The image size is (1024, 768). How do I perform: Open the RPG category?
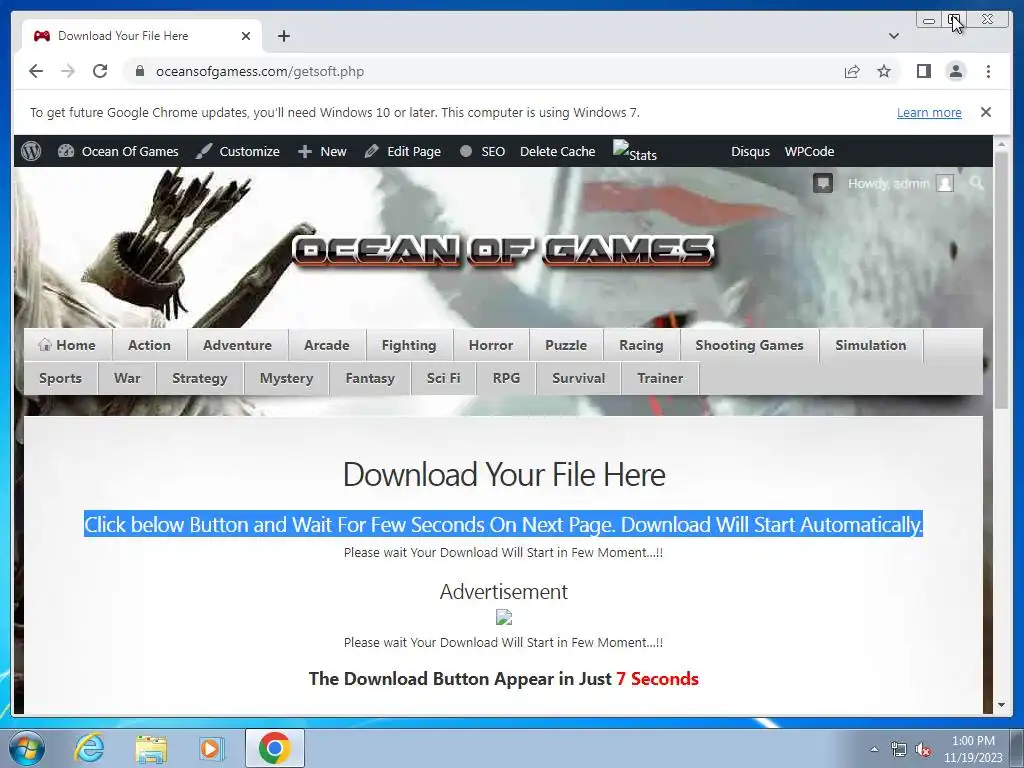[506, 378]
